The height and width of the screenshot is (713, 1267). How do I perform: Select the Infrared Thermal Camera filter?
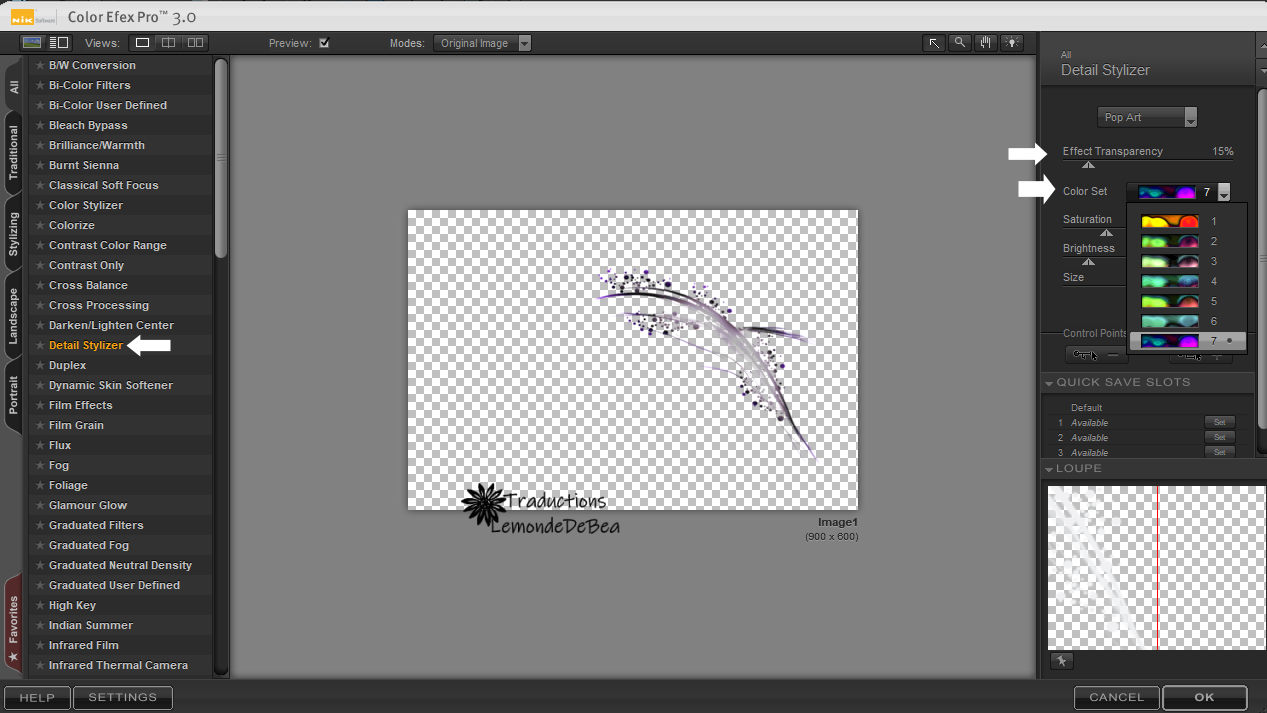[121, 665]
